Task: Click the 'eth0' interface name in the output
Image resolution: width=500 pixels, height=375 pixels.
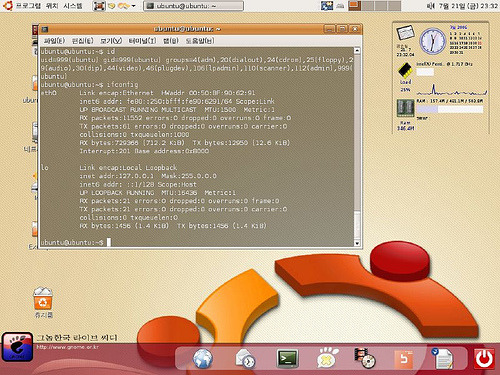Action: [49, 93]
